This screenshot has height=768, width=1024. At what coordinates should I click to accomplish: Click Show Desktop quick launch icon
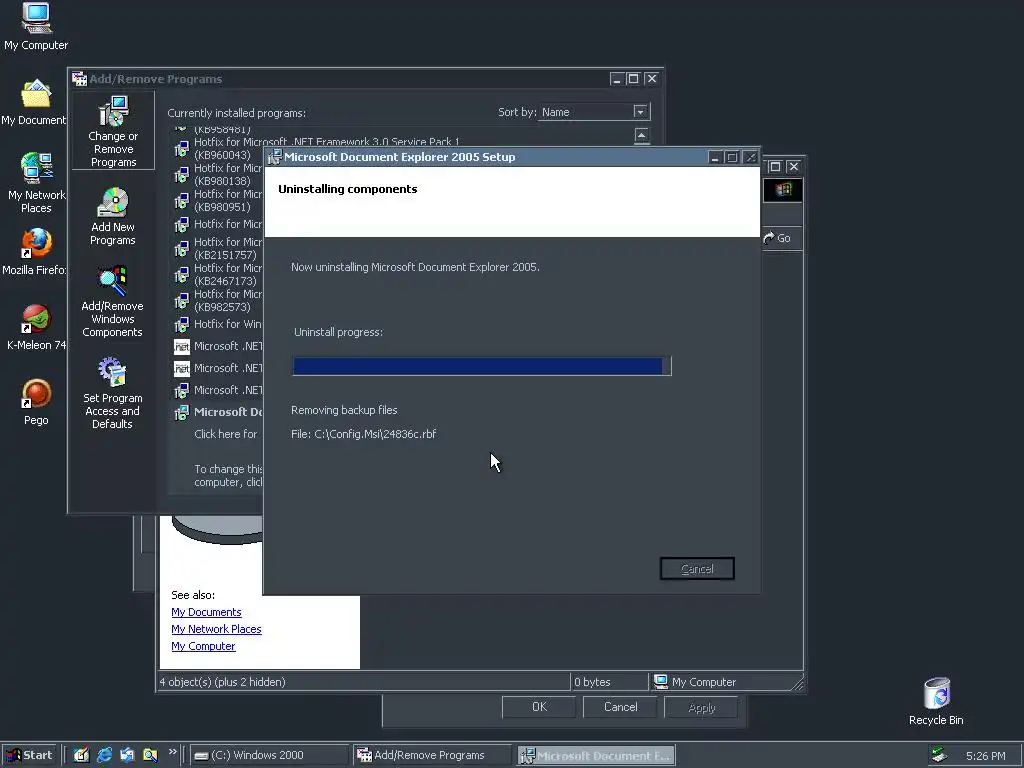81,755
